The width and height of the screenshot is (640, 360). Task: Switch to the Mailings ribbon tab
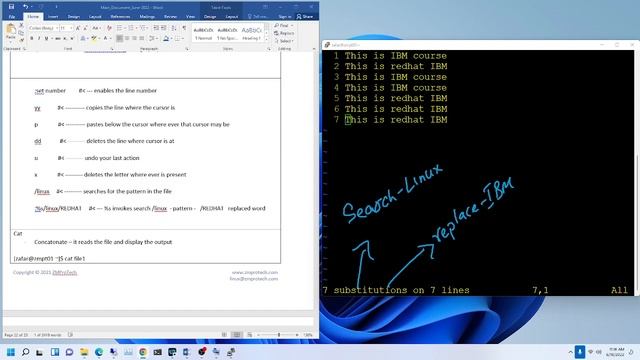click(147, 17)
